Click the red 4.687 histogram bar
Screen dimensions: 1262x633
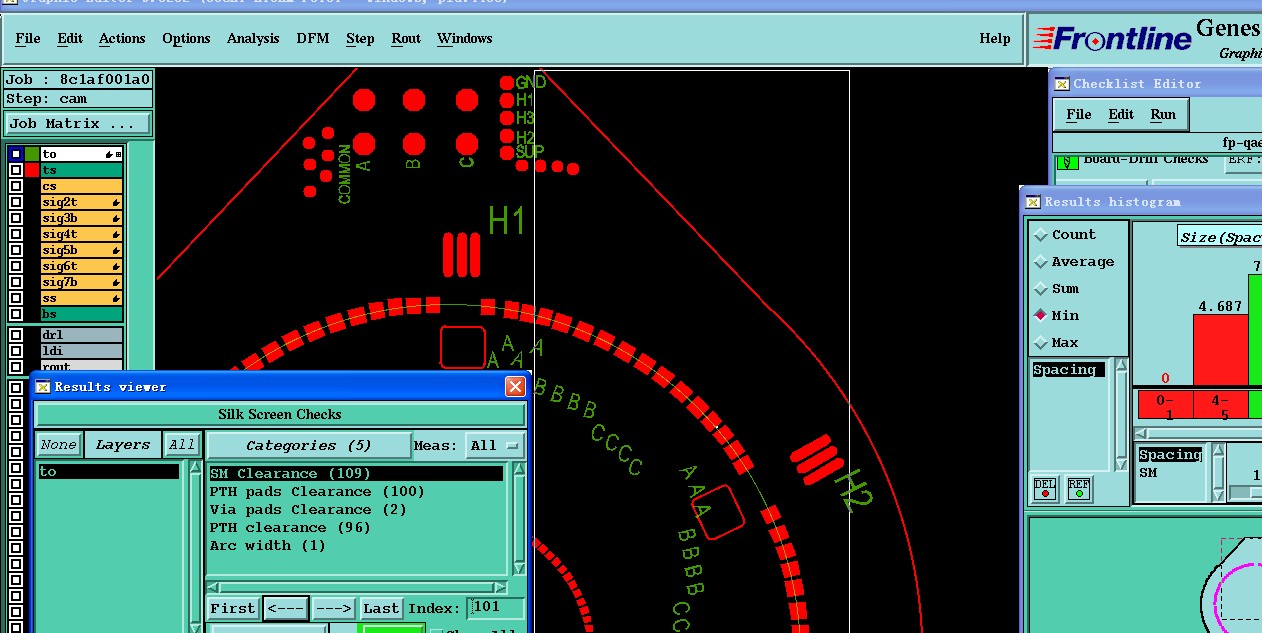[1220, 350]
